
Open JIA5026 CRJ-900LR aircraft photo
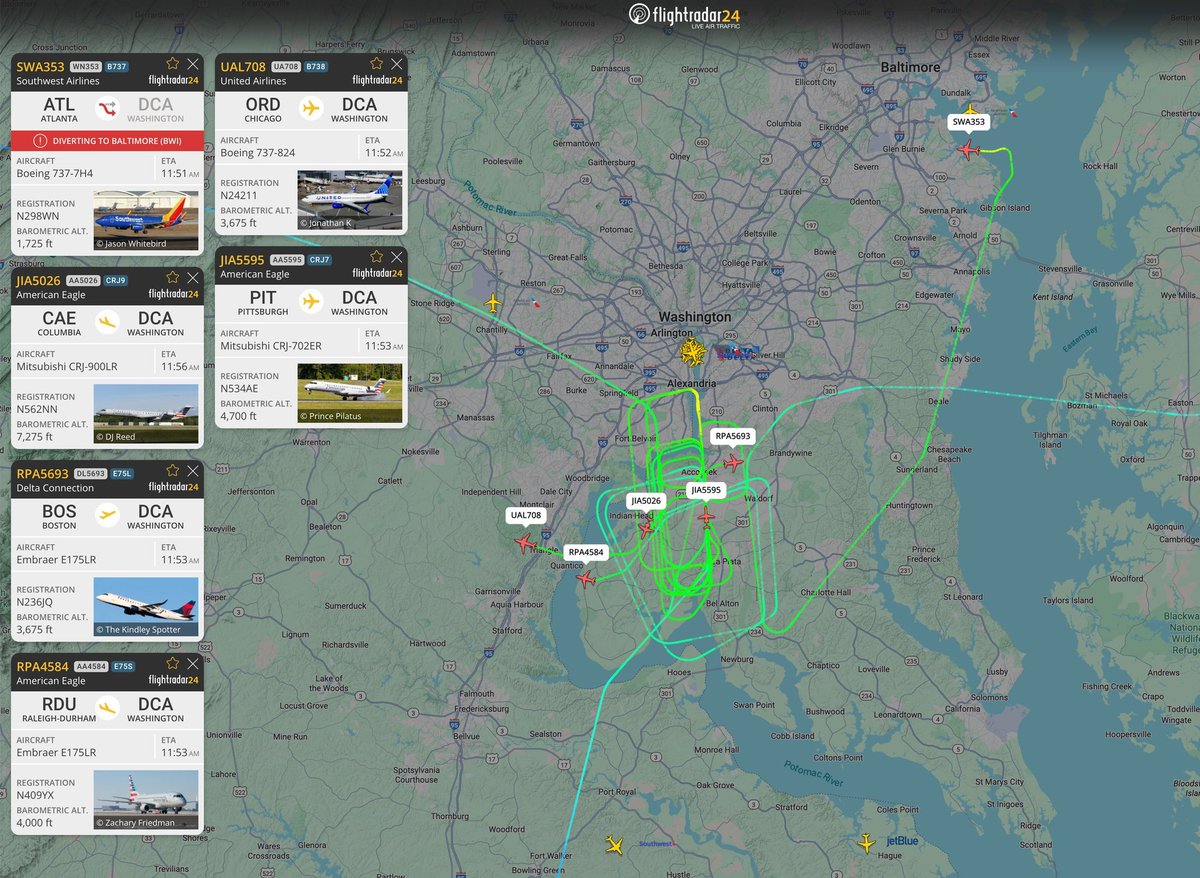[146, 413]
